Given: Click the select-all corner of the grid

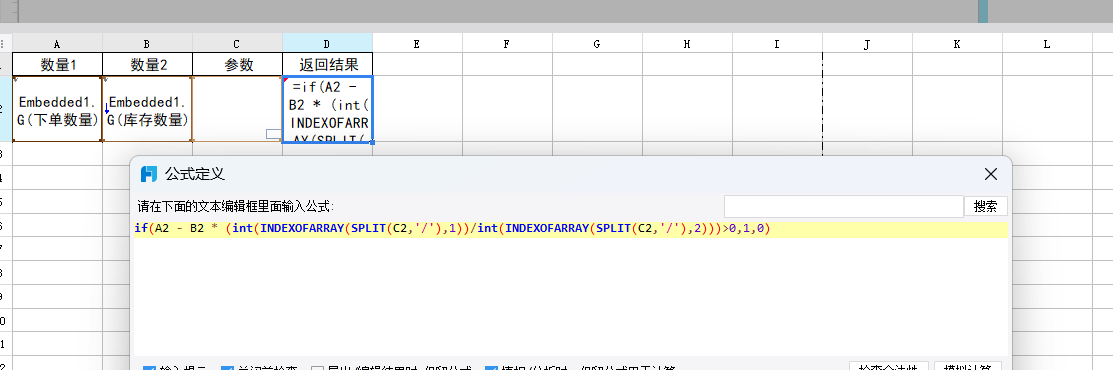Looking at the screenshot, I should tap(6, 43).
